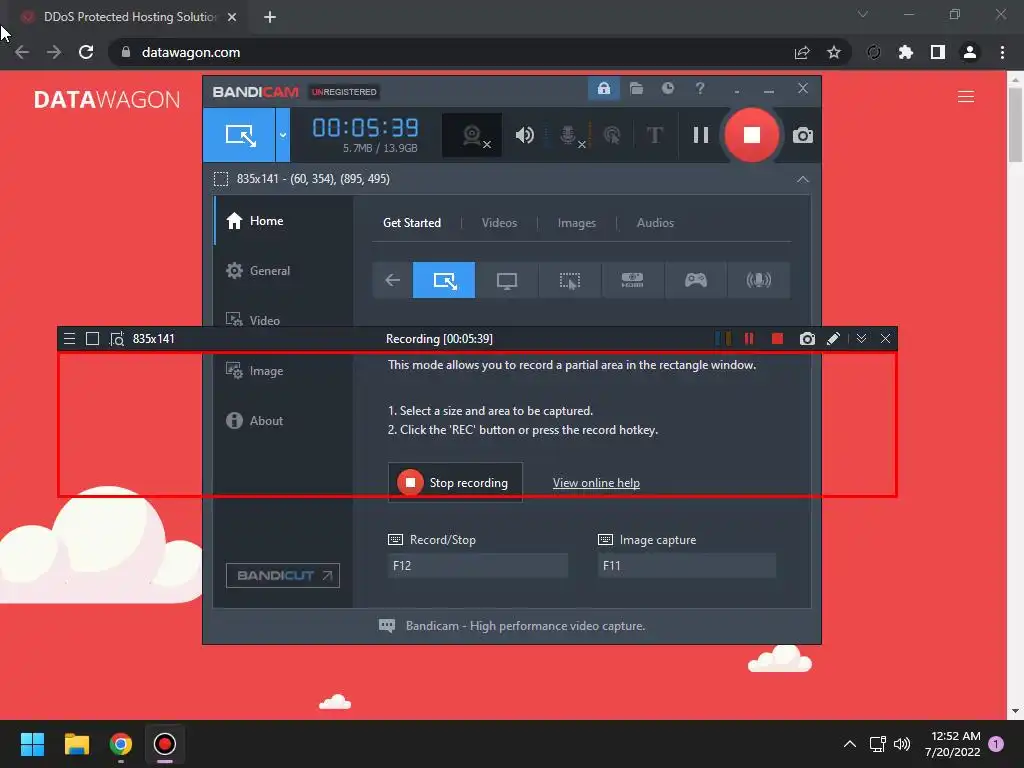Open output folder icon in title bar
The width and height of the screenshot is (1024, 768).
636,88
